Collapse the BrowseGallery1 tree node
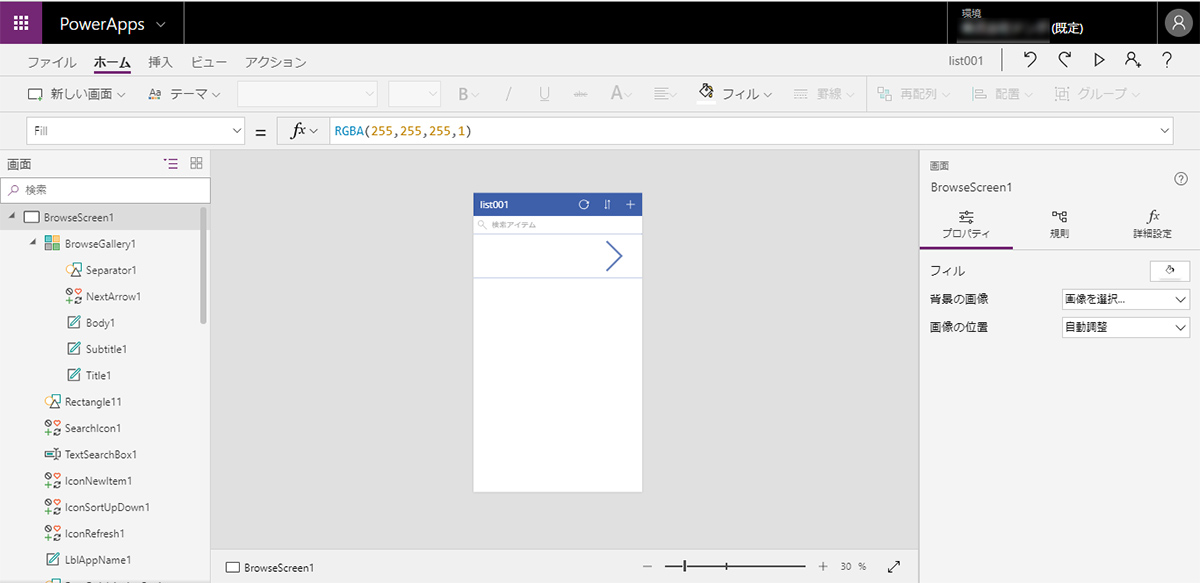The image size is (1200, 583). point(33,243)
